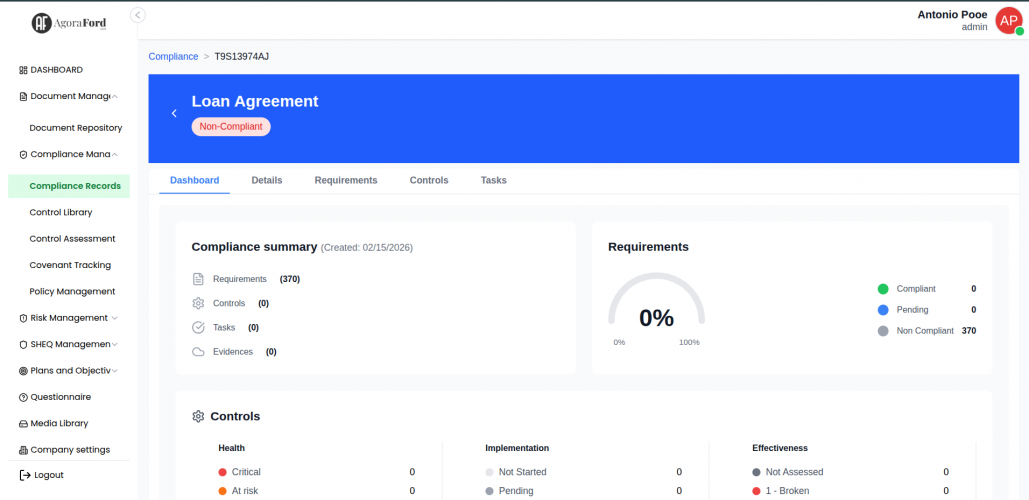Click the Compliance Management shield icon
Viewport: 1029px width, 500px height.
pos(23,155)
